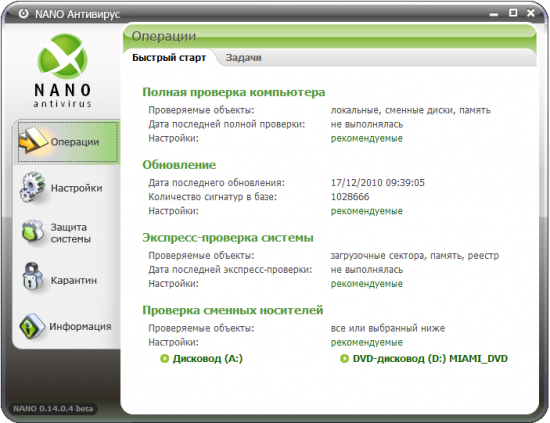
Task: Open the Операции sidebar section icon
Action: tap(33, 140)
